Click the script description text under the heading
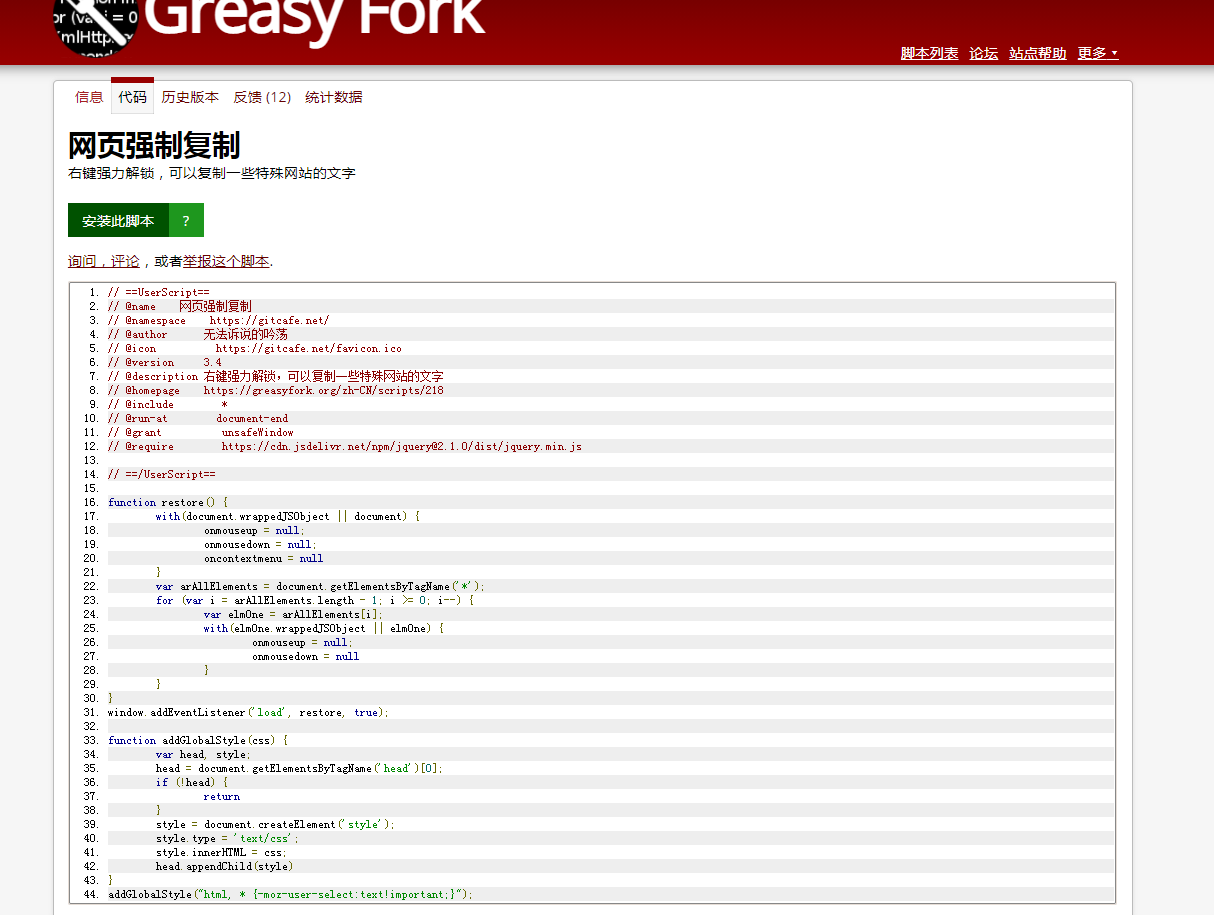Image resolution: width=1214 pixels, height=915 pixels. click(212, 173)
